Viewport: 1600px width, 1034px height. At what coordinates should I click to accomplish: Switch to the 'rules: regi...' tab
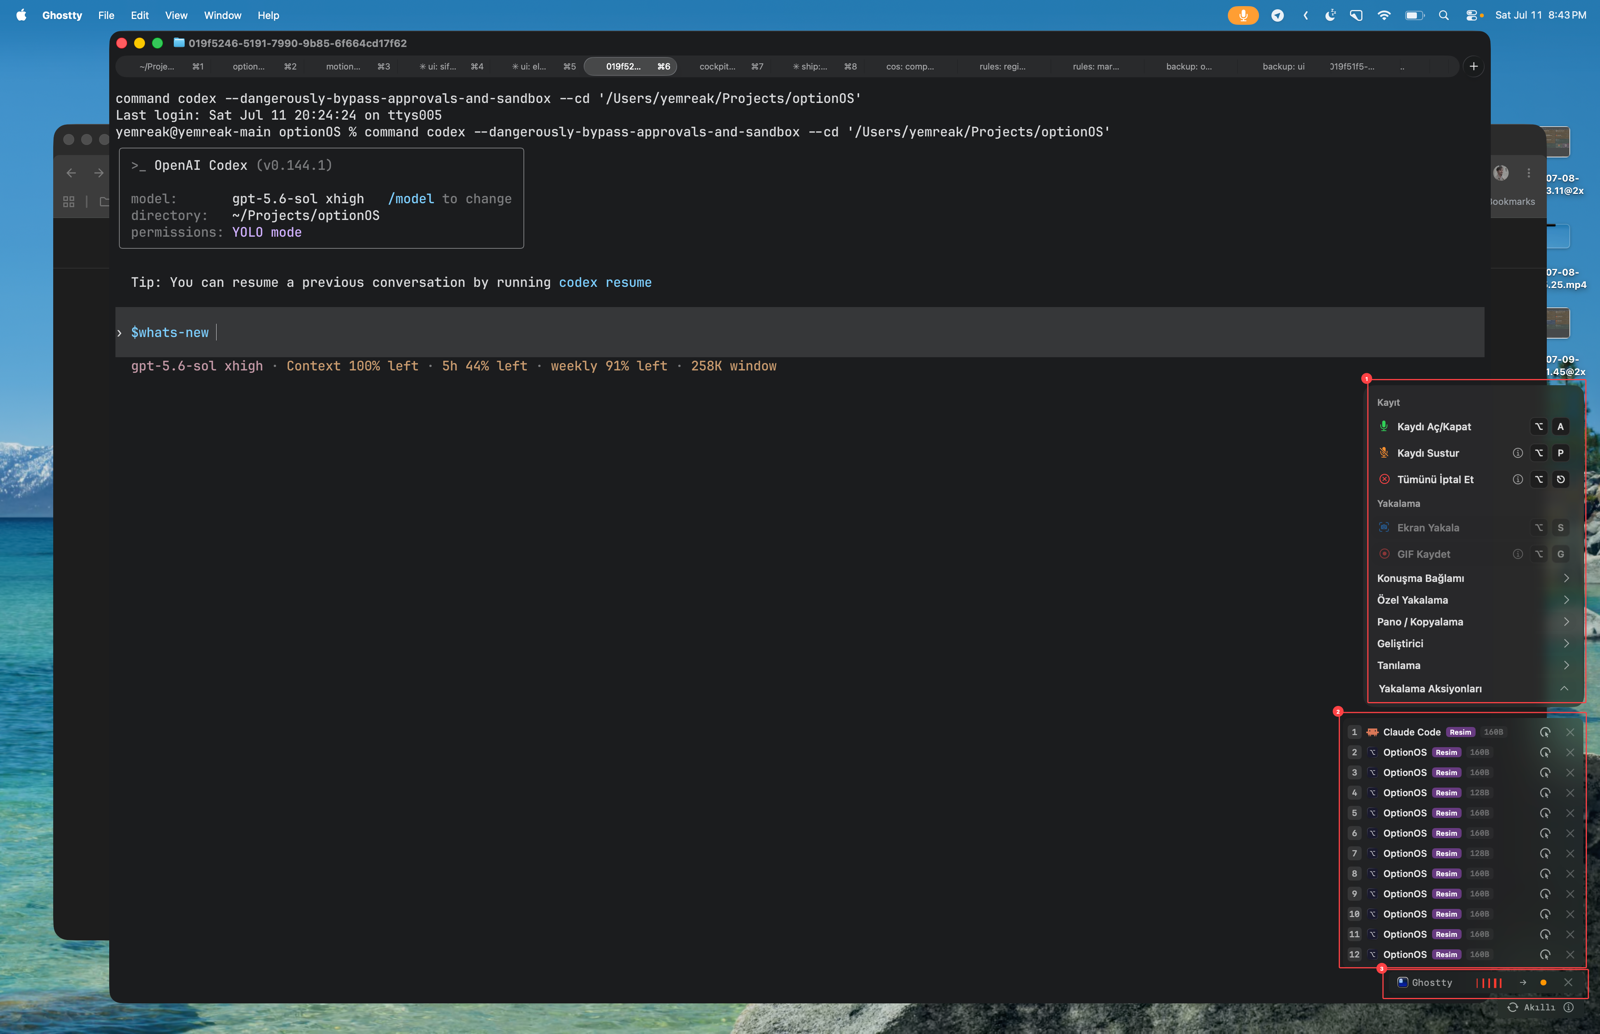pyautogui.click(x=1003, y=66)
